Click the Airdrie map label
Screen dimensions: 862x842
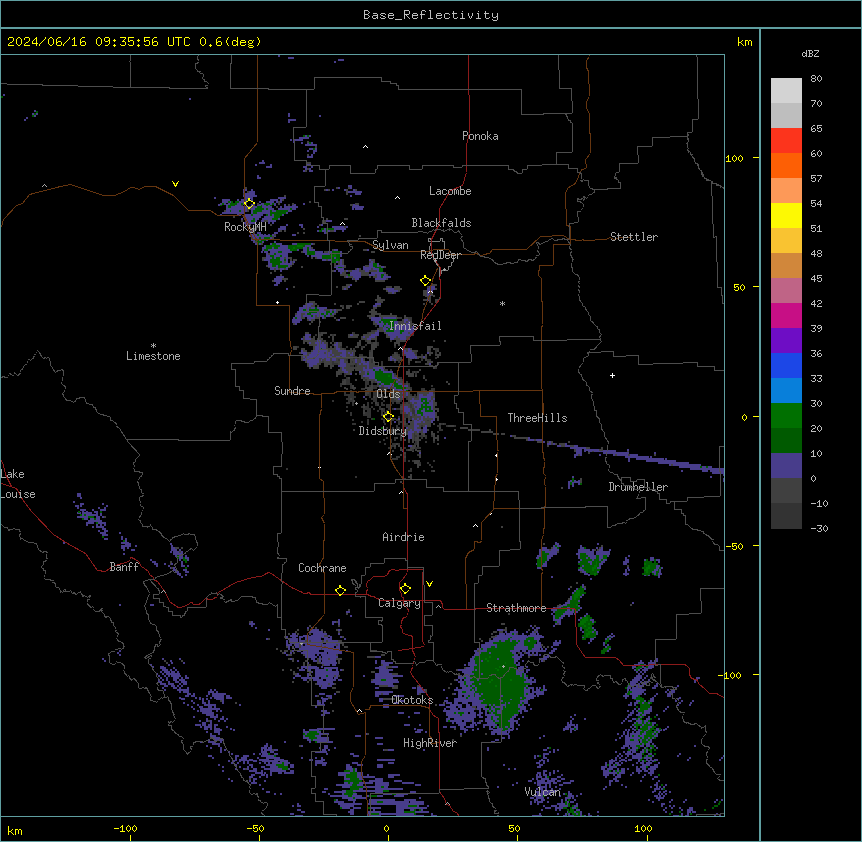tap(404, 537)
